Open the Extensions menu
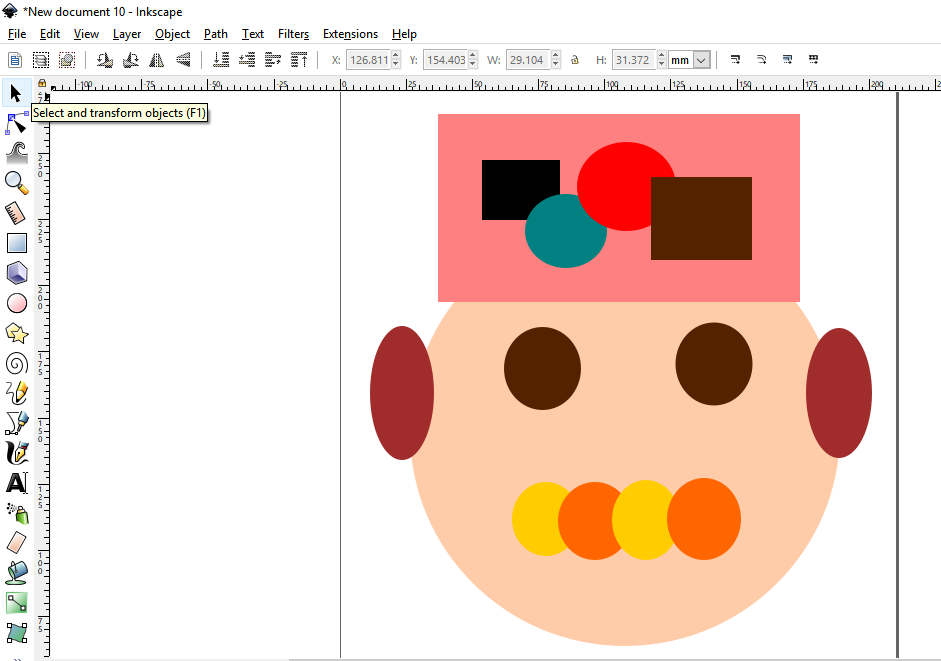Screen dimensions: 941x661 click(x=350, y=34)
